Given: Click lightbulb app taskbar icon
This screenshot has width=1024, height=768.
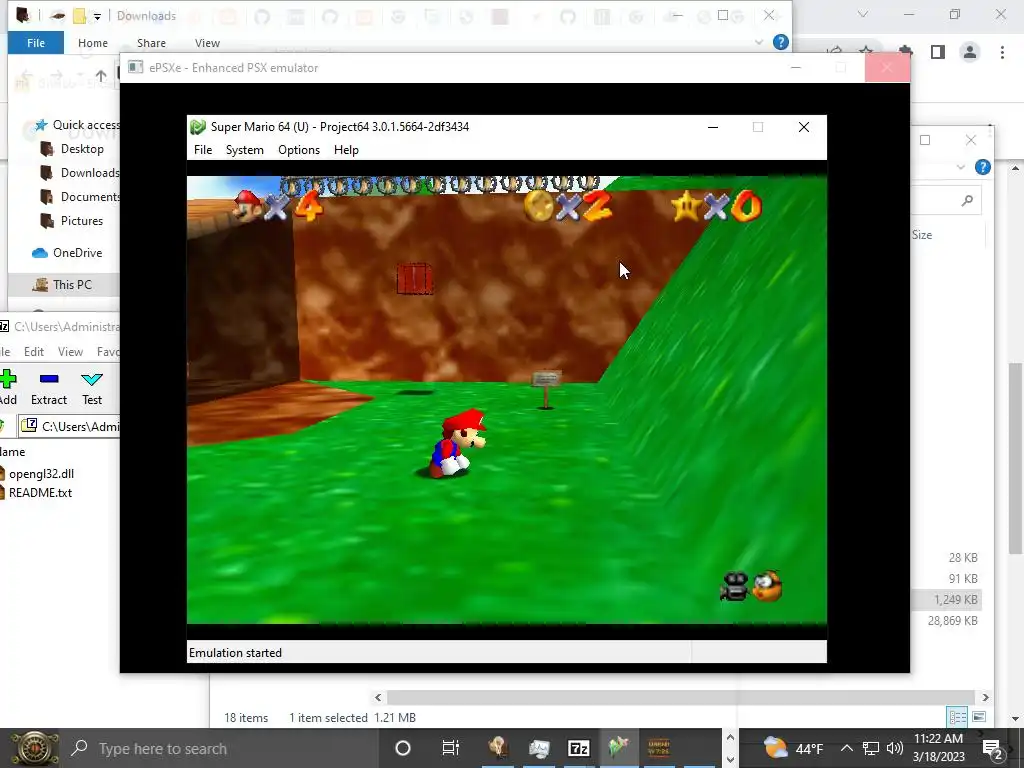Looking at the screenshot, I should point(498,747).
